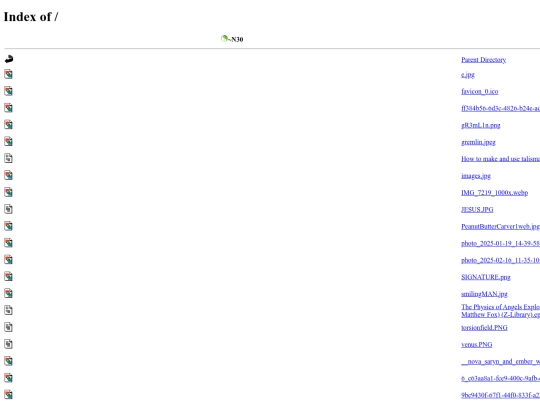Click the image icon for 9be9430f file
Image resolution: width=540 pixels, height=405 pixels.
point(9,395)
